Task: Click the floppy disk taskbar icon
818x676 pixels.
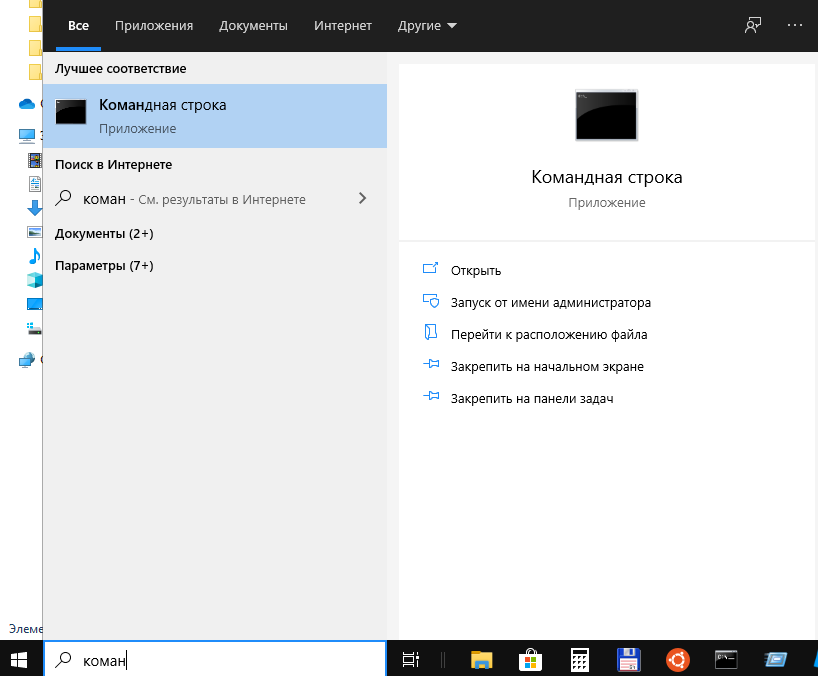Action: 629,659
